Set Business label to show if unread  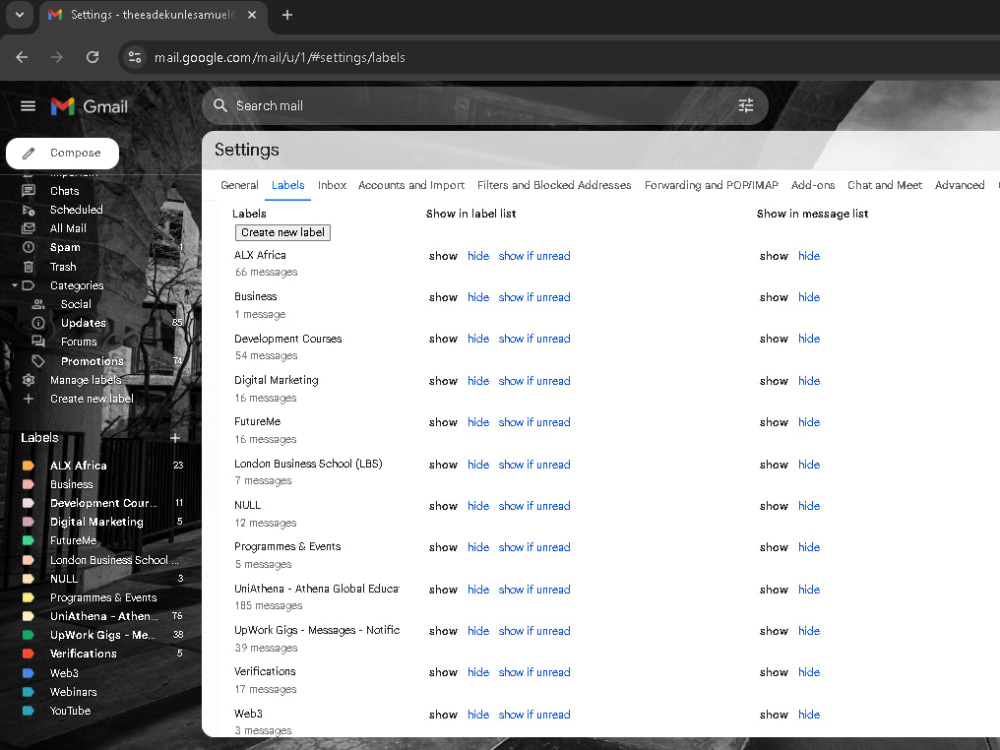click(x=534, y=297)
